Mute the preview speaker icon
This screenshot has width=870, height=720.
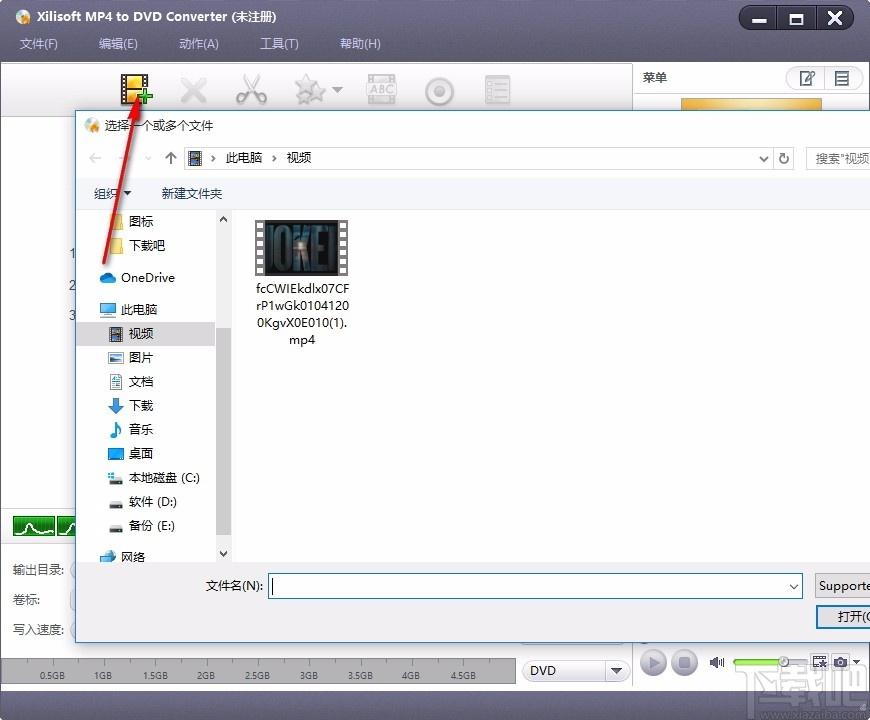coord(717,662)
